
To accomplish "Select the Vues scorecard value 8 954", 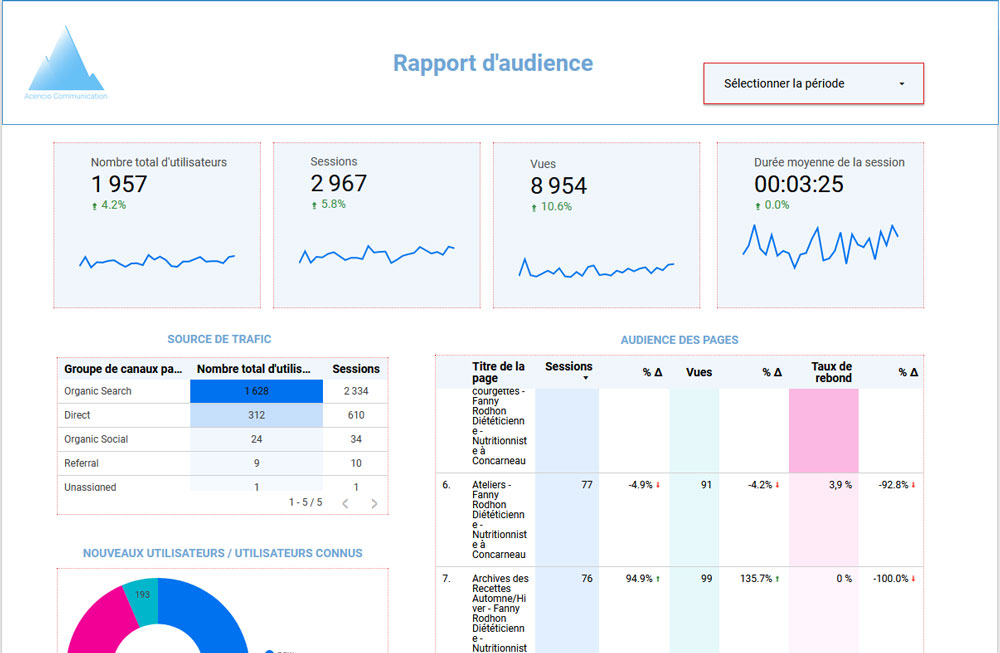I will (558, 186).
